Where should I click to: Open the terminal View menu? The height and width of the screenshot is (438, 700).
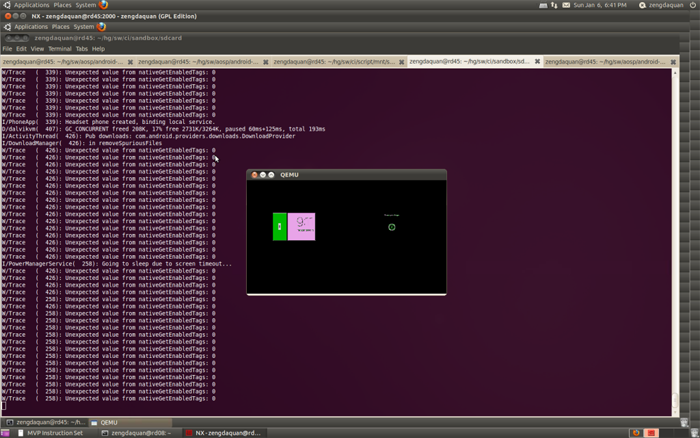(37, 49)
